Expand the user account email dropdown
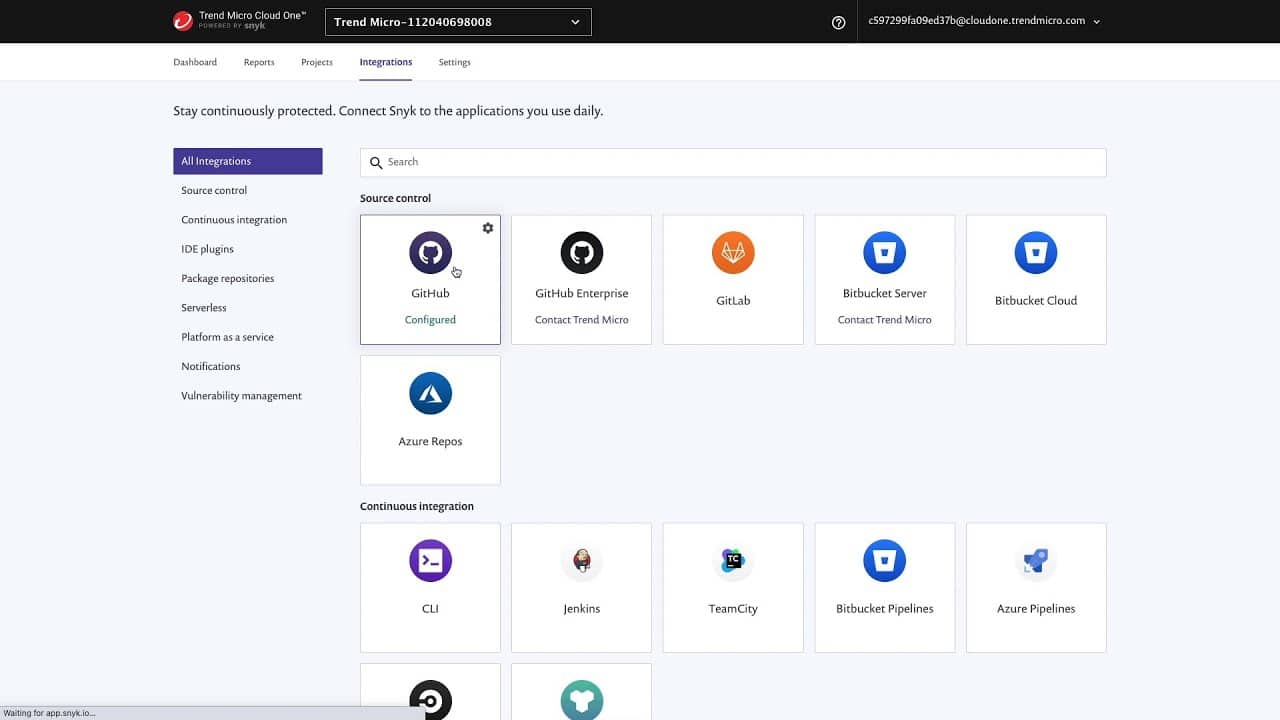This screenshot has height=720, width=1280. coord(984,21)
